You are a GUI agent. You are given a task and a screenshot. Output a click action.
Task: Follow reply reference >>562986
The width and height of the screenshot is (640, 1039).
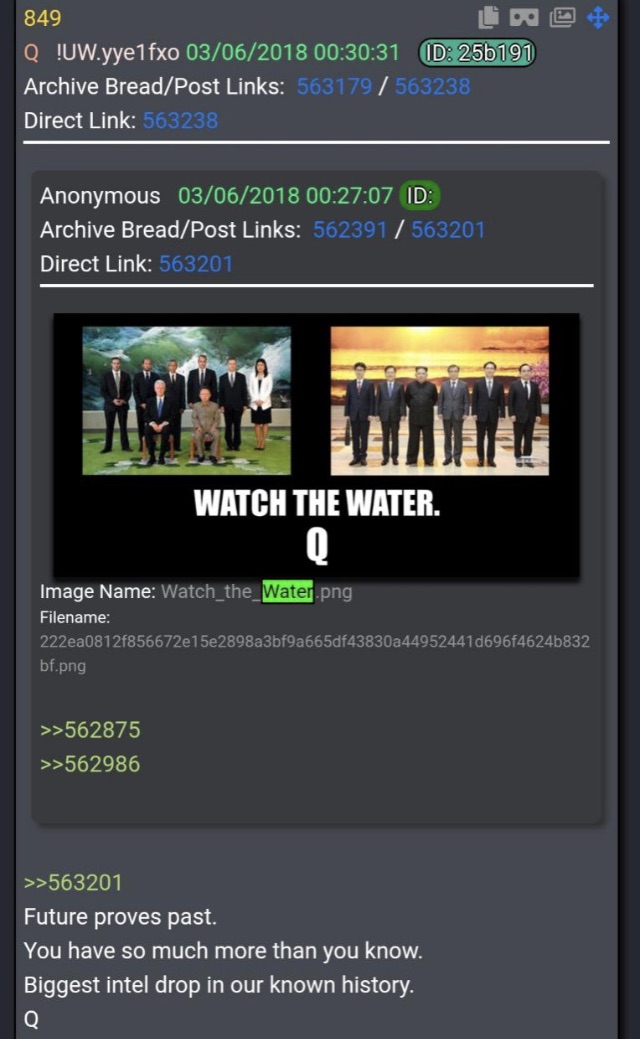tap(90, 764)
